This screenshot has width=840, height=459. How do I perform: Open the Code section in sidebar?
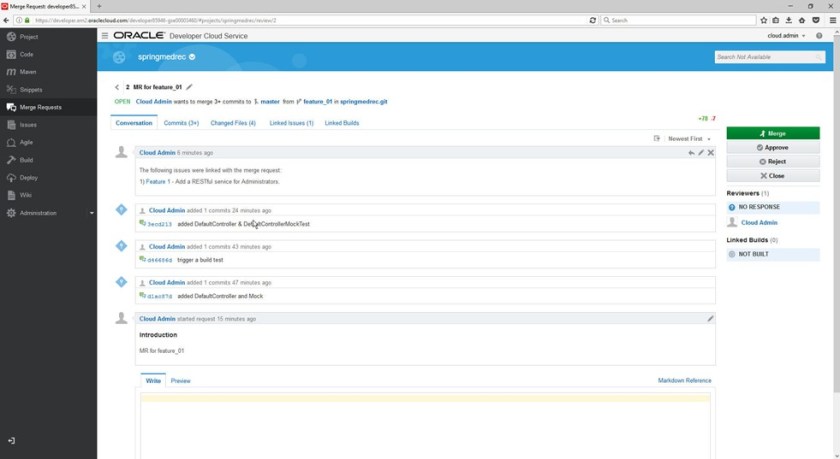click(26, 54)
